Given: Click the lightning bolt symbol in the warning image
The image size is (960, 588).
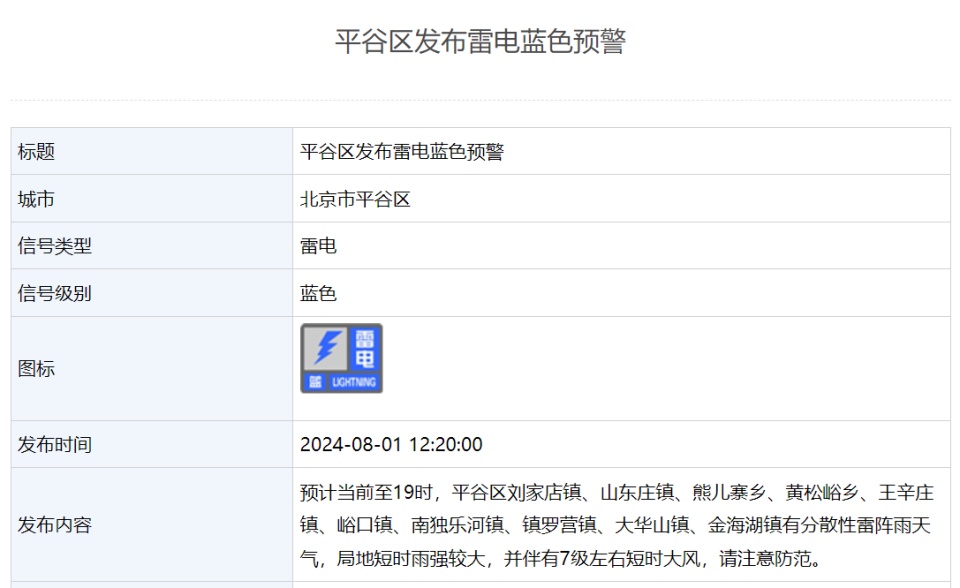Looking at the screenshot, I should 327,347.
